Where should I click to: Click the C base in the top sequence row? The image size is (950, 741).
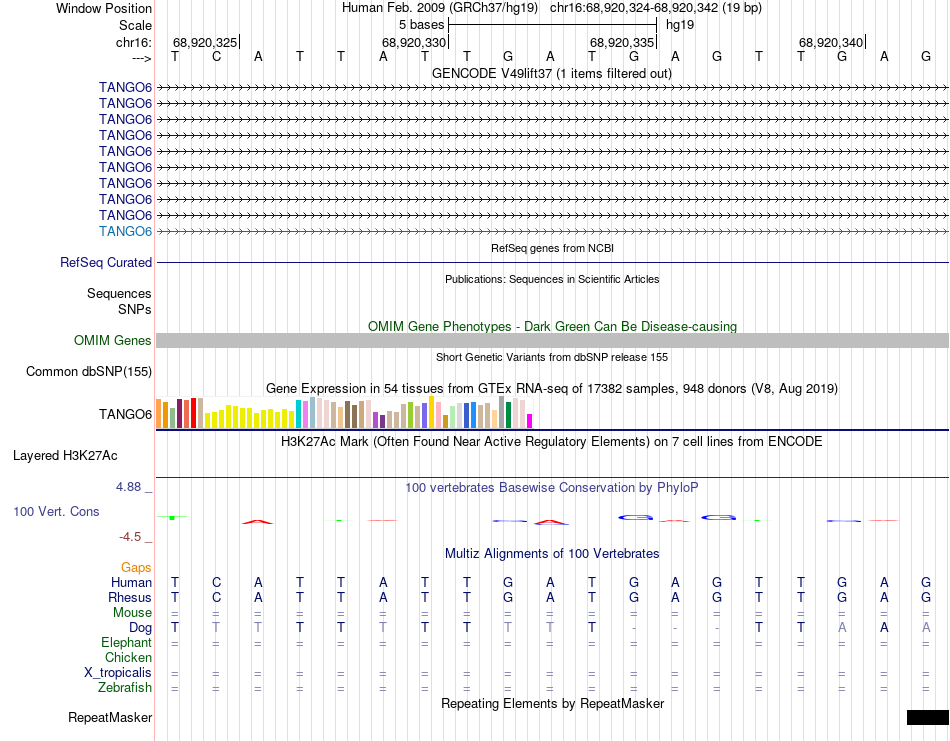216,56
